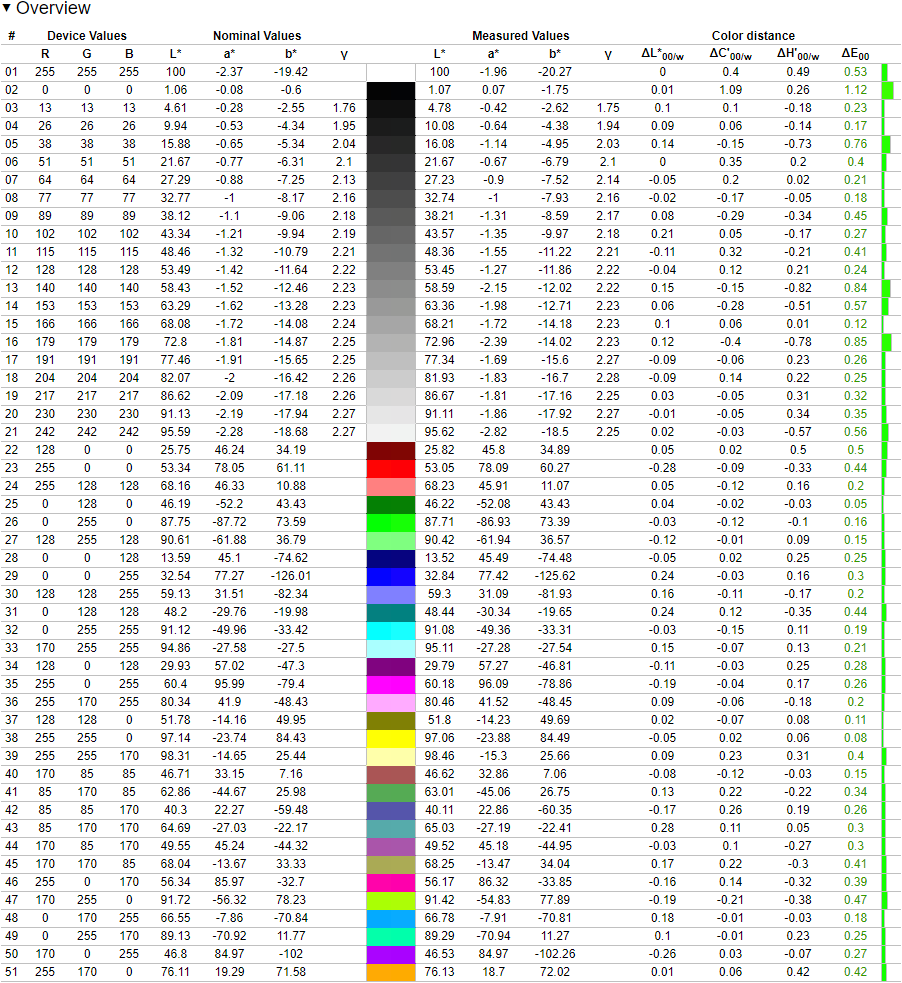The width and height of the screenshot is (902, 983).
Task: Select the pure blue swatch in row 29
Action: [391, 576]
